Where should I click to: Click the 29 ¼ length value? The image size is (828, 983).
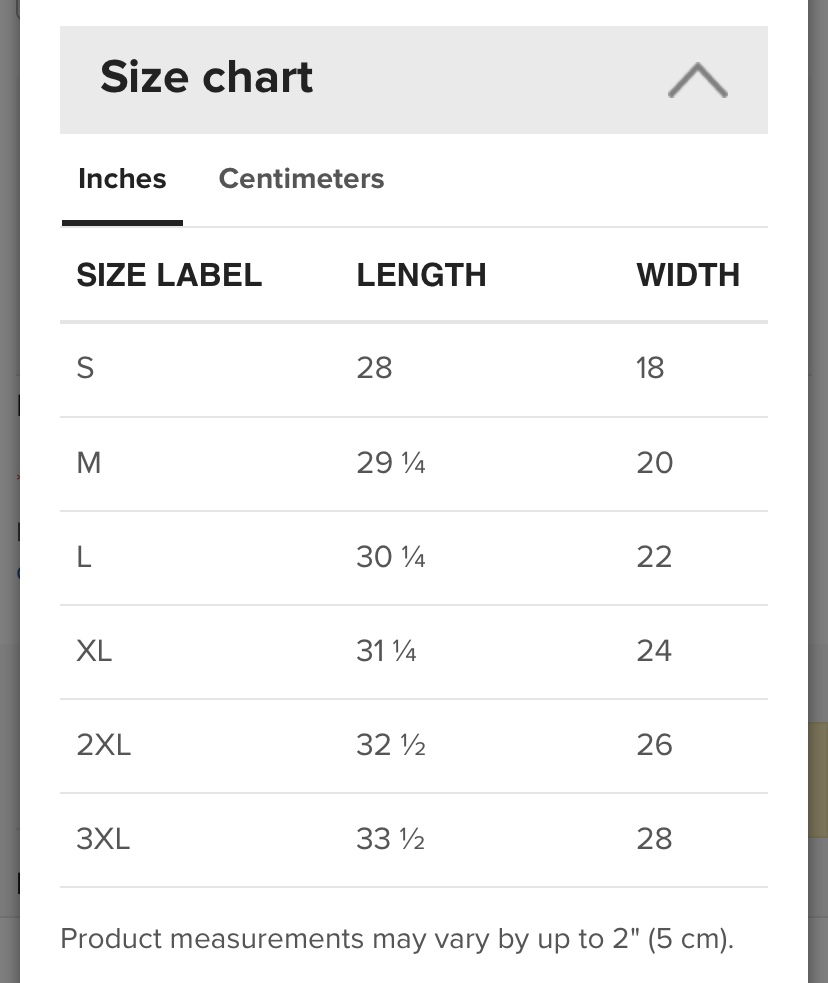[x=391, y=463]
